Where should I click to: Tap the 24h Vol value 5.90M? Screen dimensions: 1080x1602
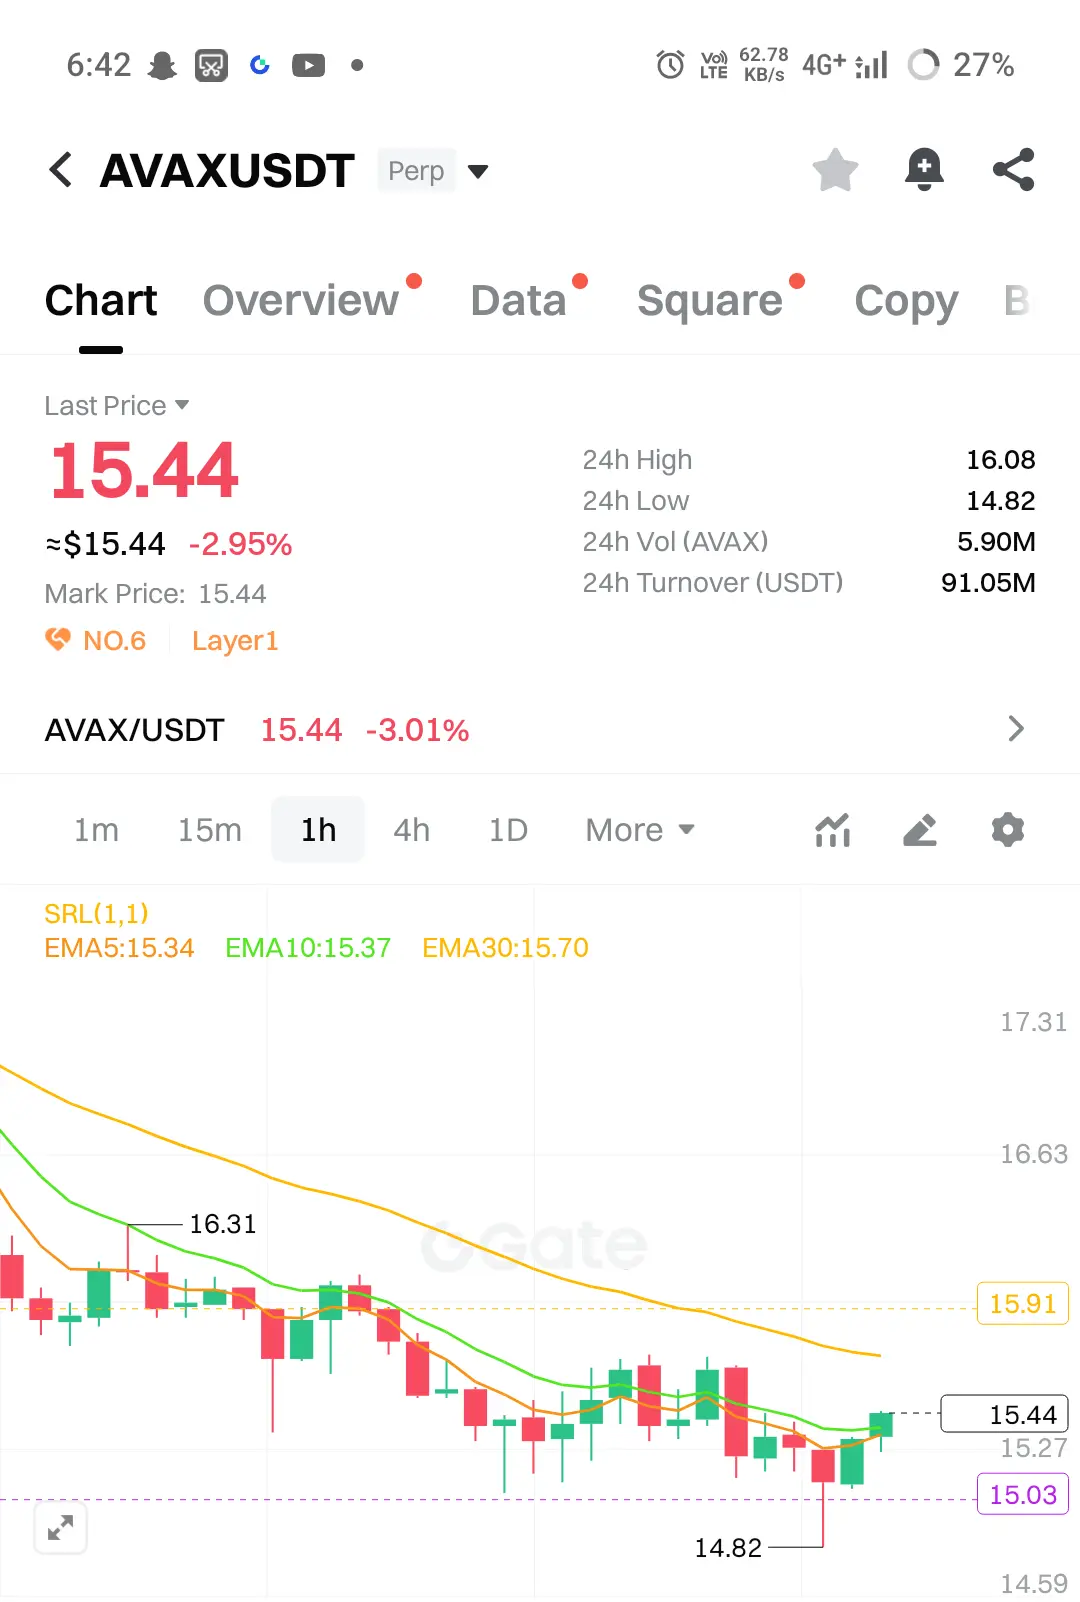[x=996, y=542]
